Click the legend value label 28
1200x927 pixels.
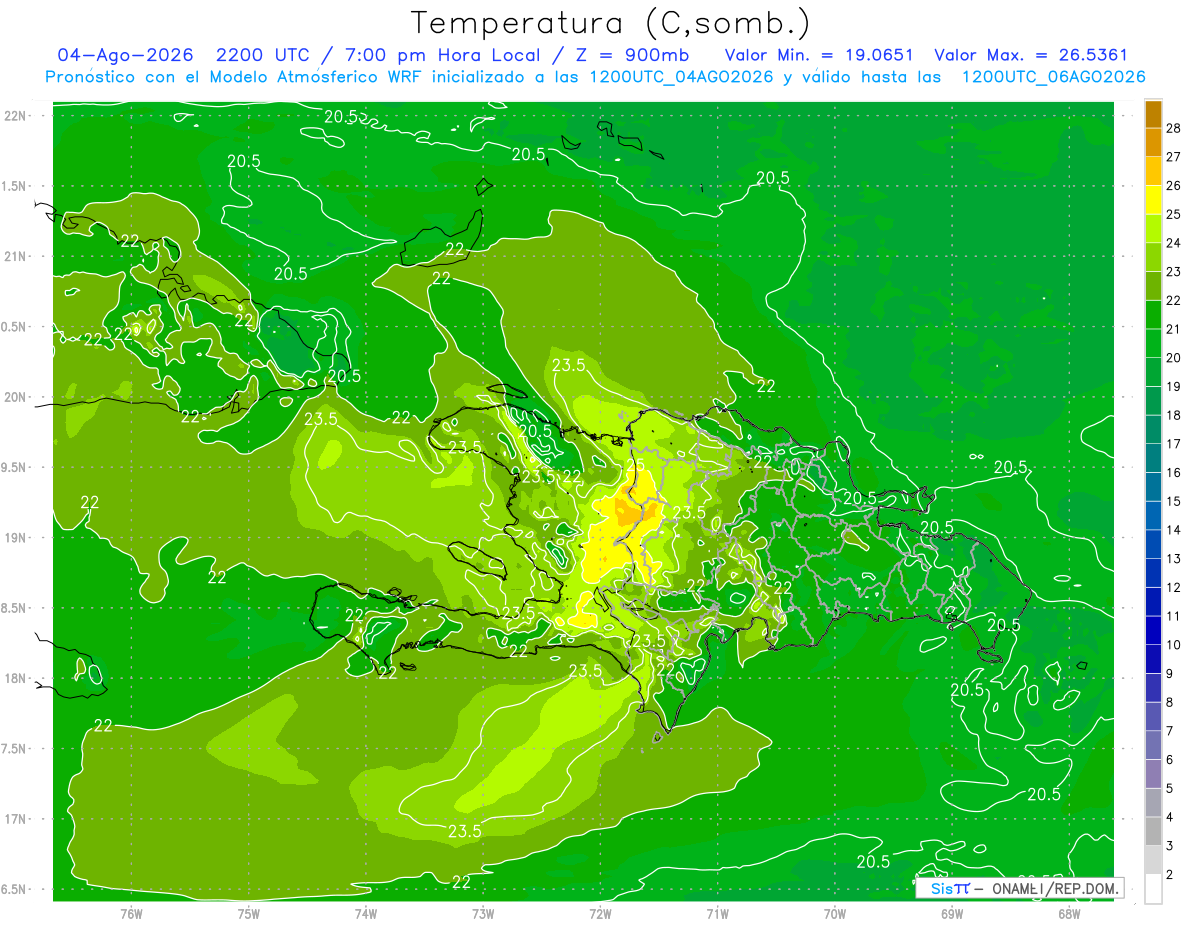tap(1173, 128)
